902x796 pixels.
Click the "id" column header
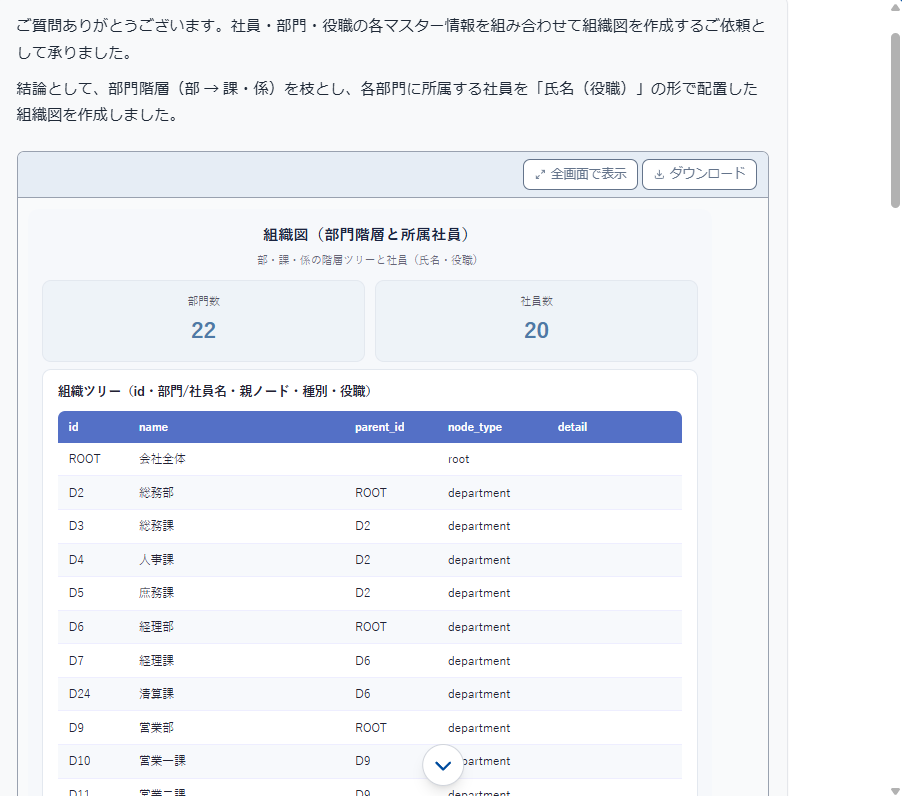[x=74, y=427]
